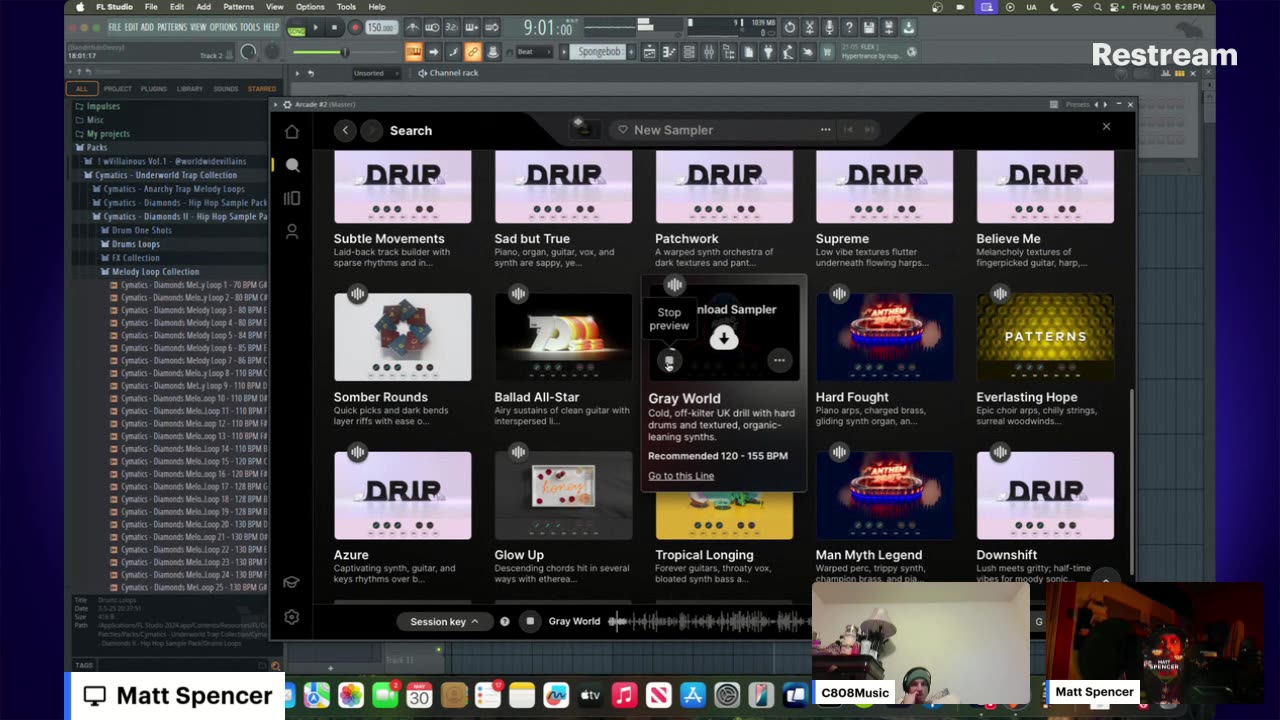Preview Somber Rounds with waveform icon
Viewport: 1280px width, 720px height.
[357, 293]
